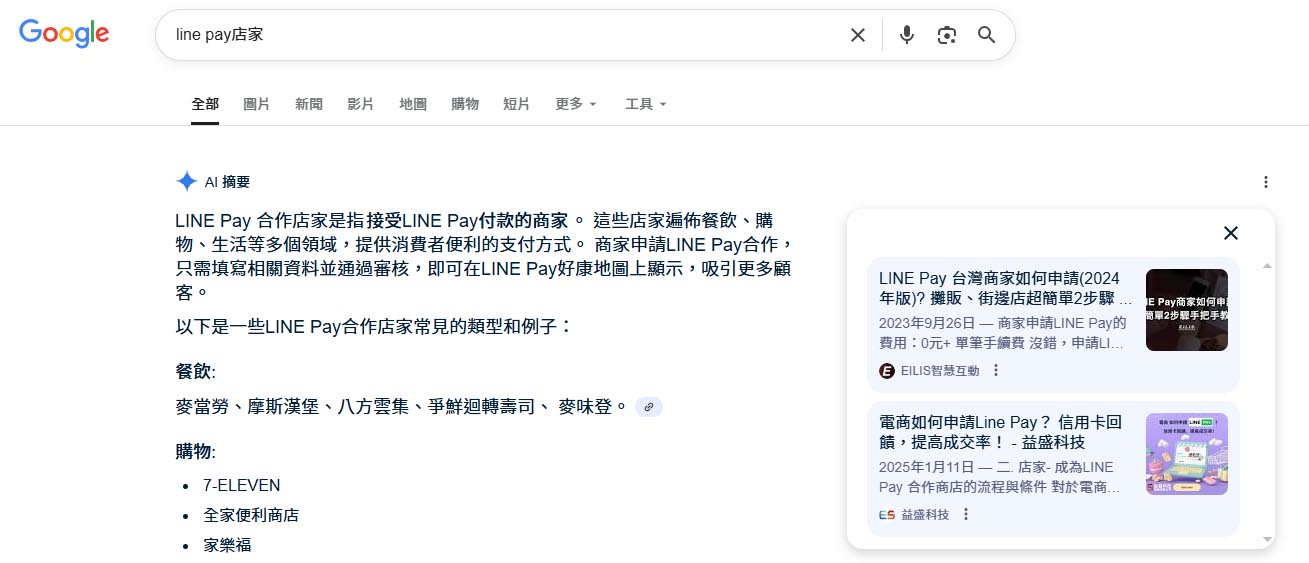Open options for the 益盛科技 result

[x=965, y=514]
